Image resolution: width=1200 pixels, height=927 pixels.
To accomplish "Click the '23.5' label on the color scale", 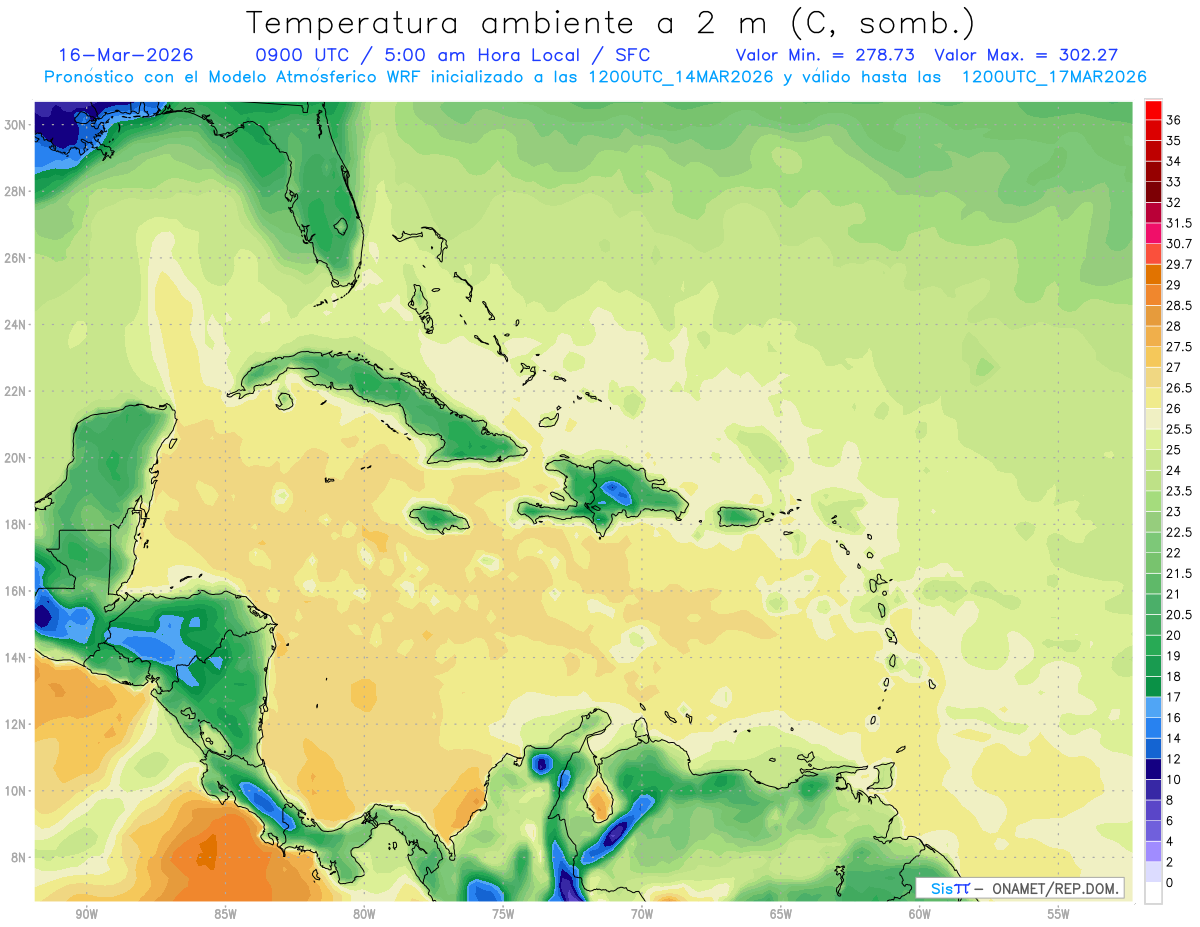I will pos(1179,491).
